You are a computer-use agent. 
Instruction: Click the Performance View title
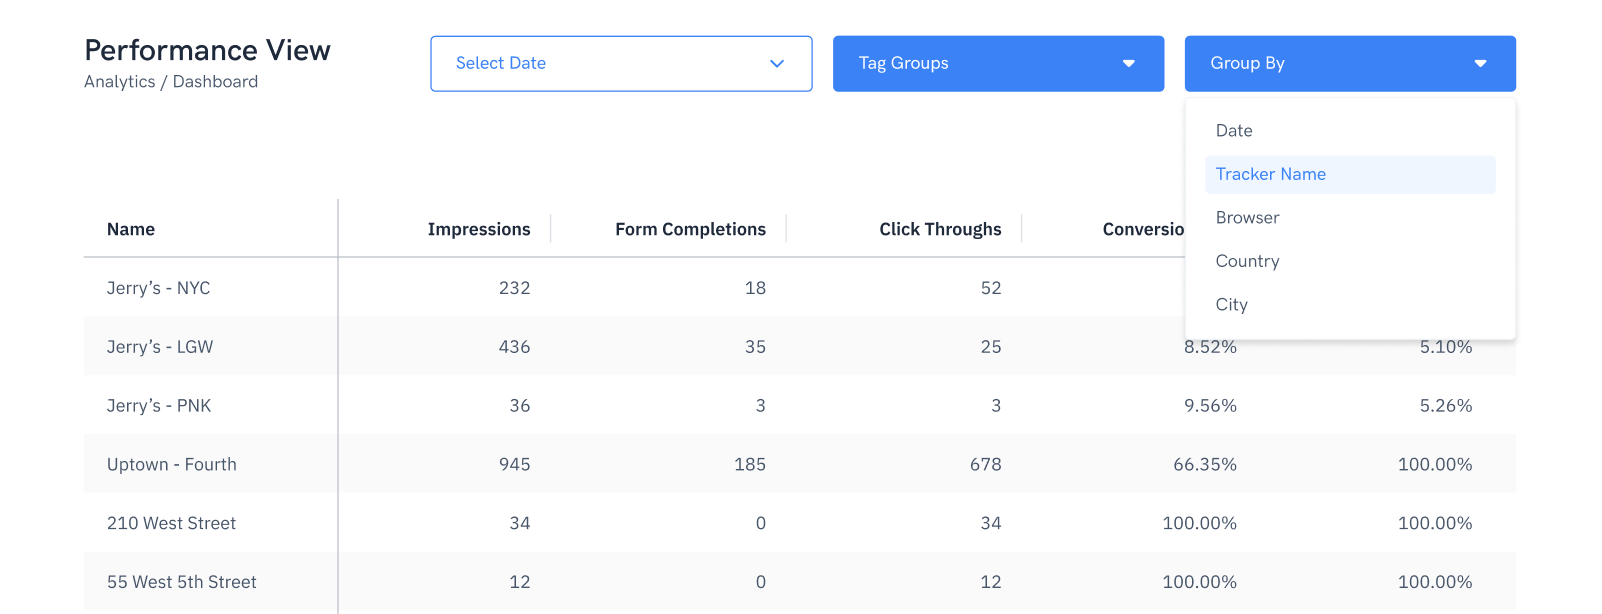tap(208, 50)
